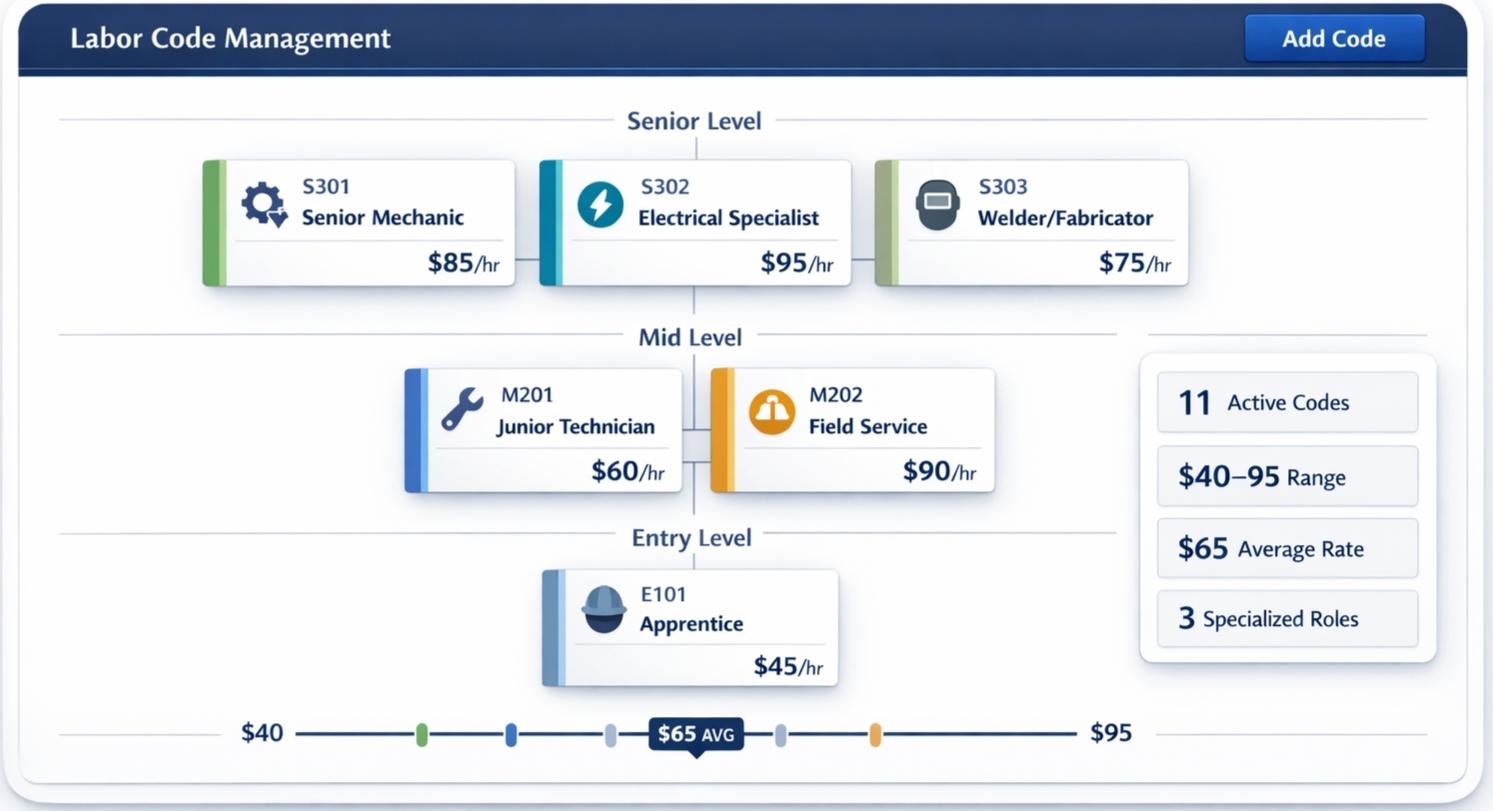Click the $65 AVG slider indicator
Screen dimensions: 1493x811
[696, 735]
